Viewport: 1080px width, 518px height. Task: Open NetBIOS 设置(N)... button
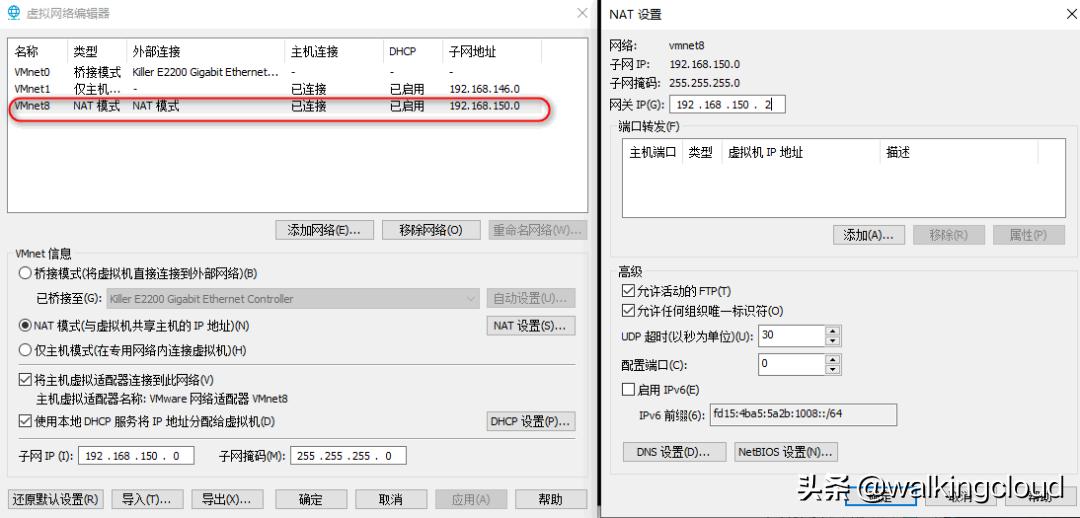(x=786, y=452)
